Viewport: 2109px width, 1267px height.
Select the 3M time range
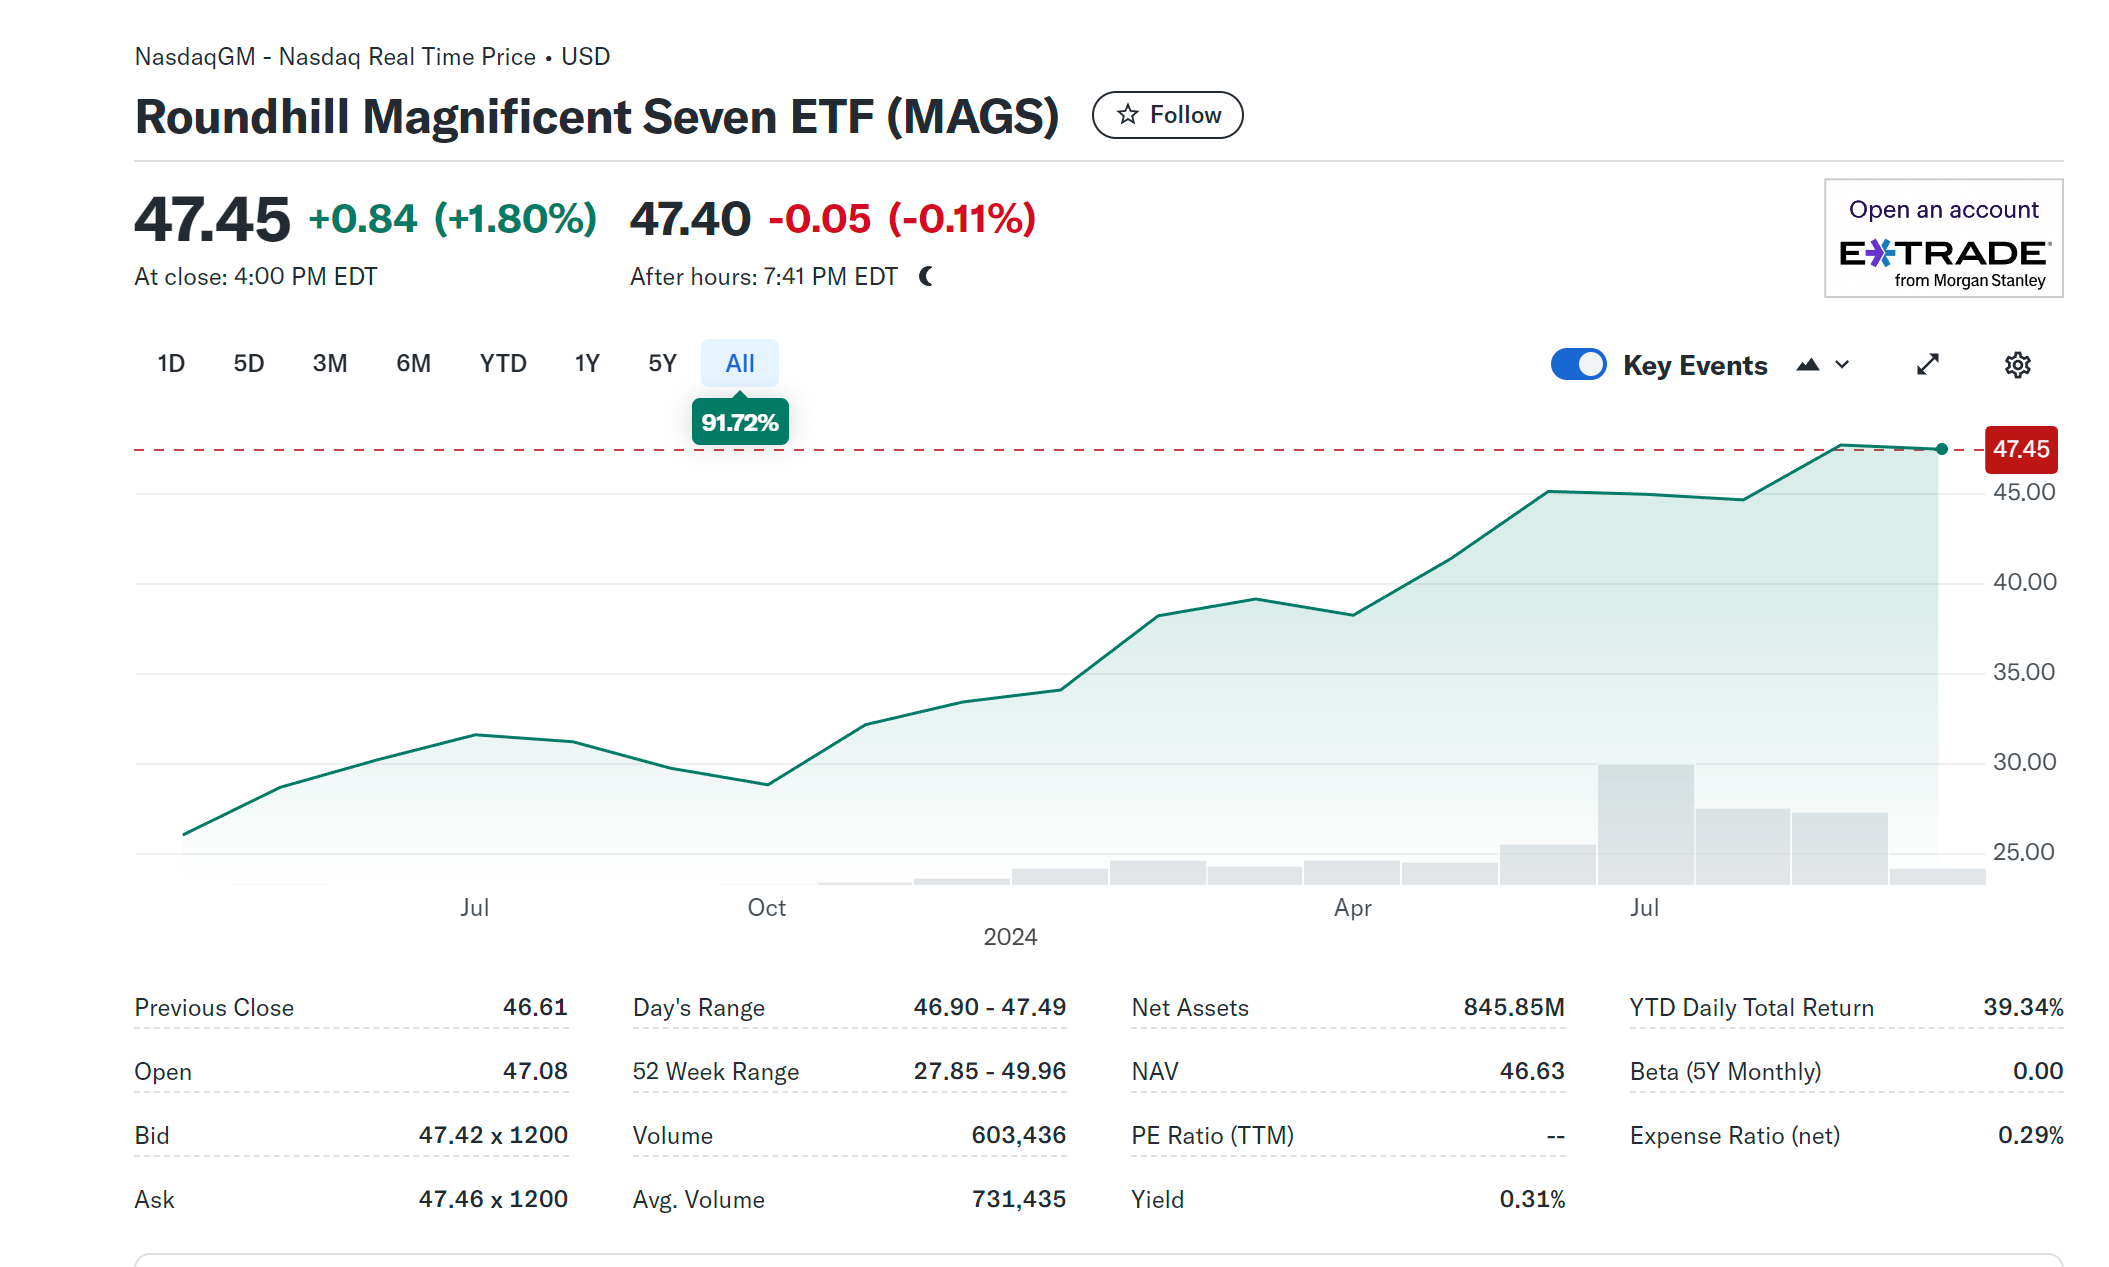coord(330,363)
